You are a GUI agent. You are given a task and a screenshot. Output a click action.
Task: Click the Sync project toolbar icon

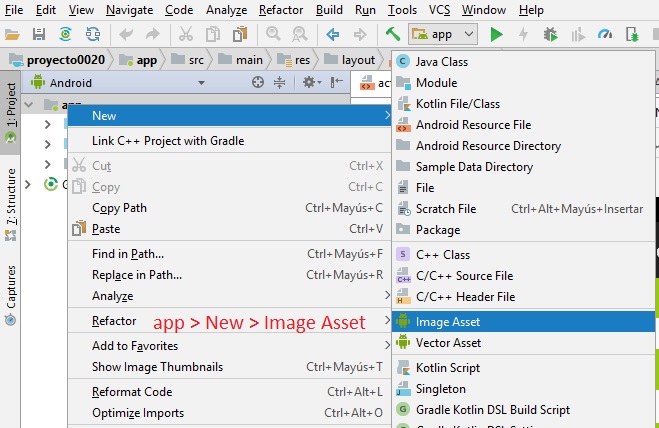click(x=65, y=34)
